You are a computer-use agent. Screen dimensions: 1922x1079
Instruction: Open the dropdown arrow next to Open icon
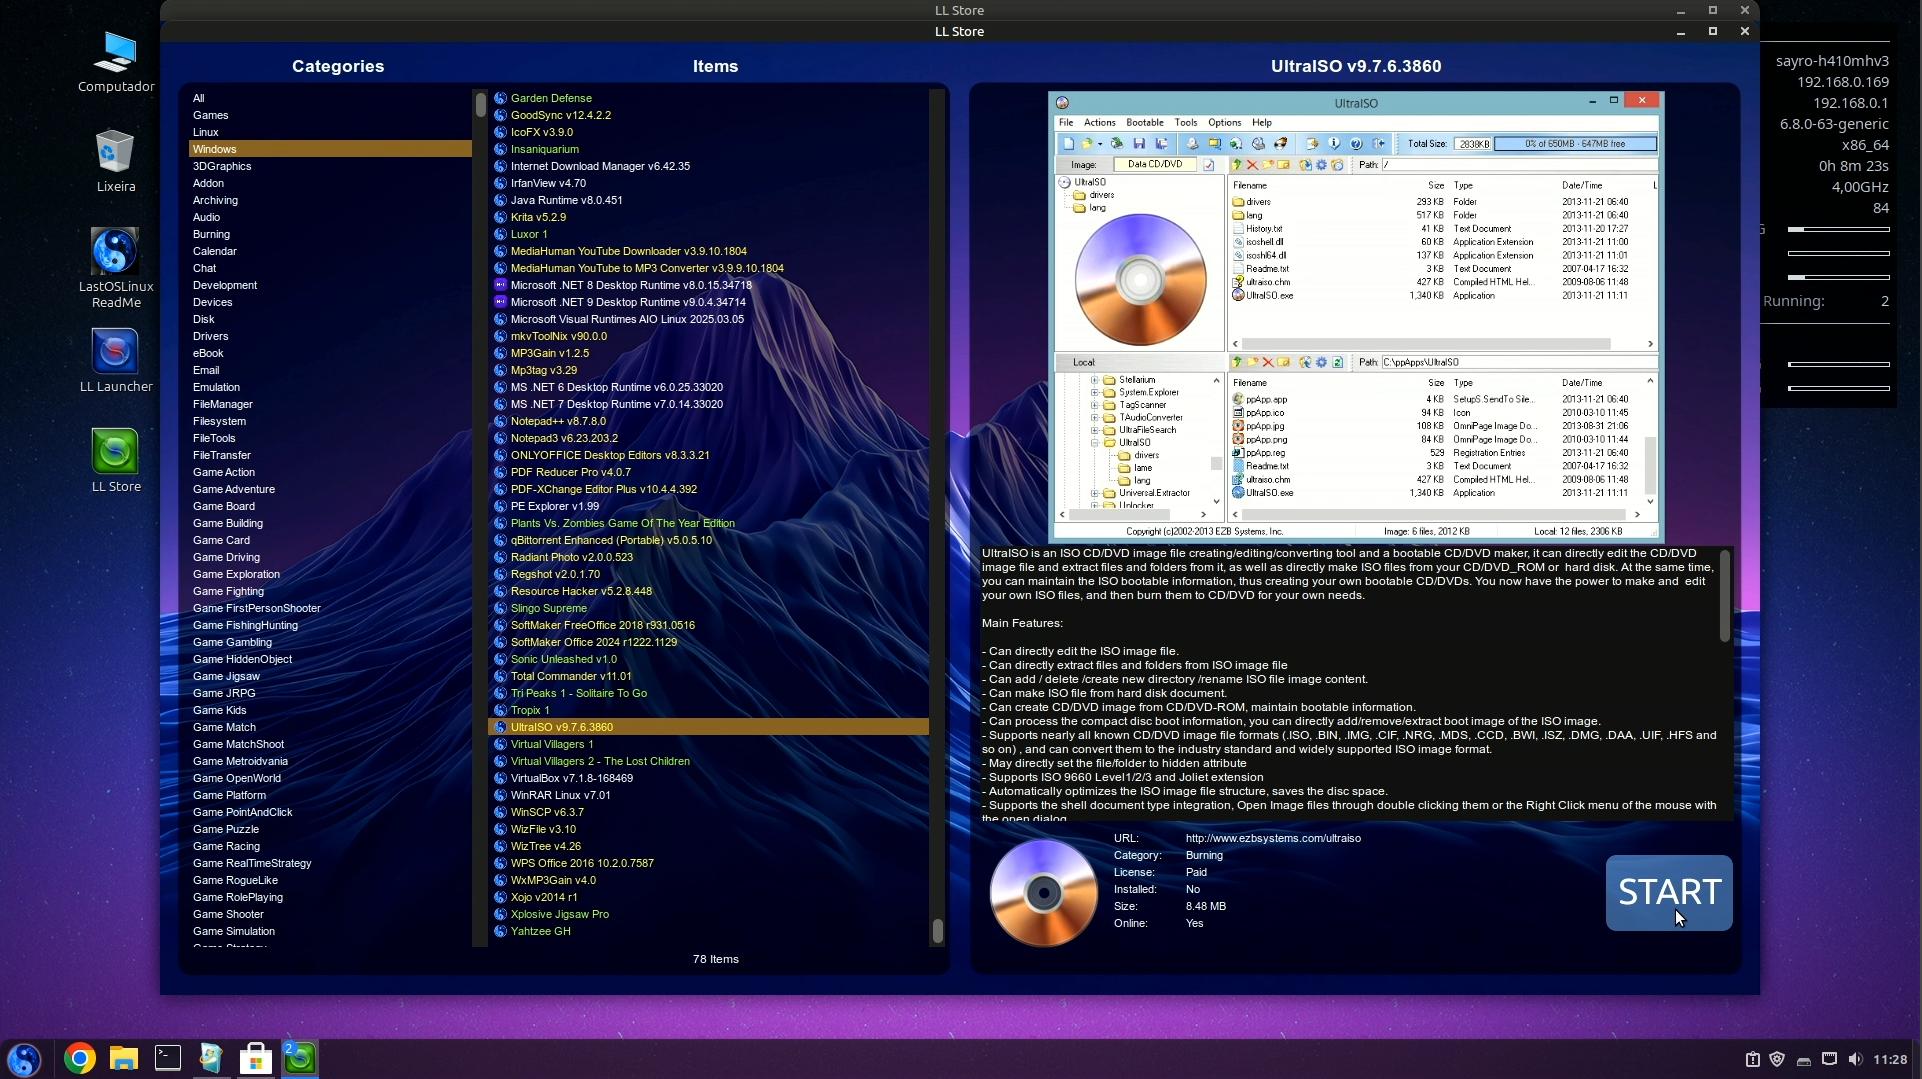pyautogui.click(x=1101, y=144)
